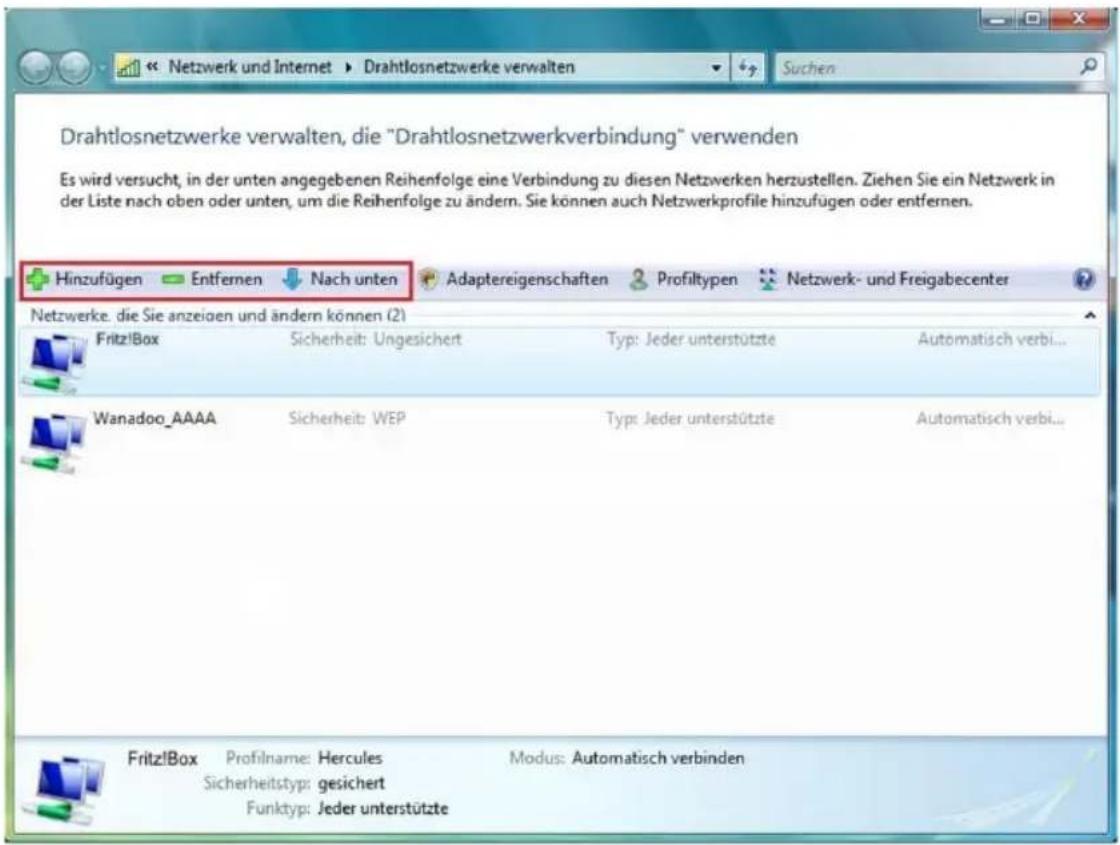Click the green plus Hinzufügen icon
The height and width of the screenshot is (845, 1120).
coord(37,279)
